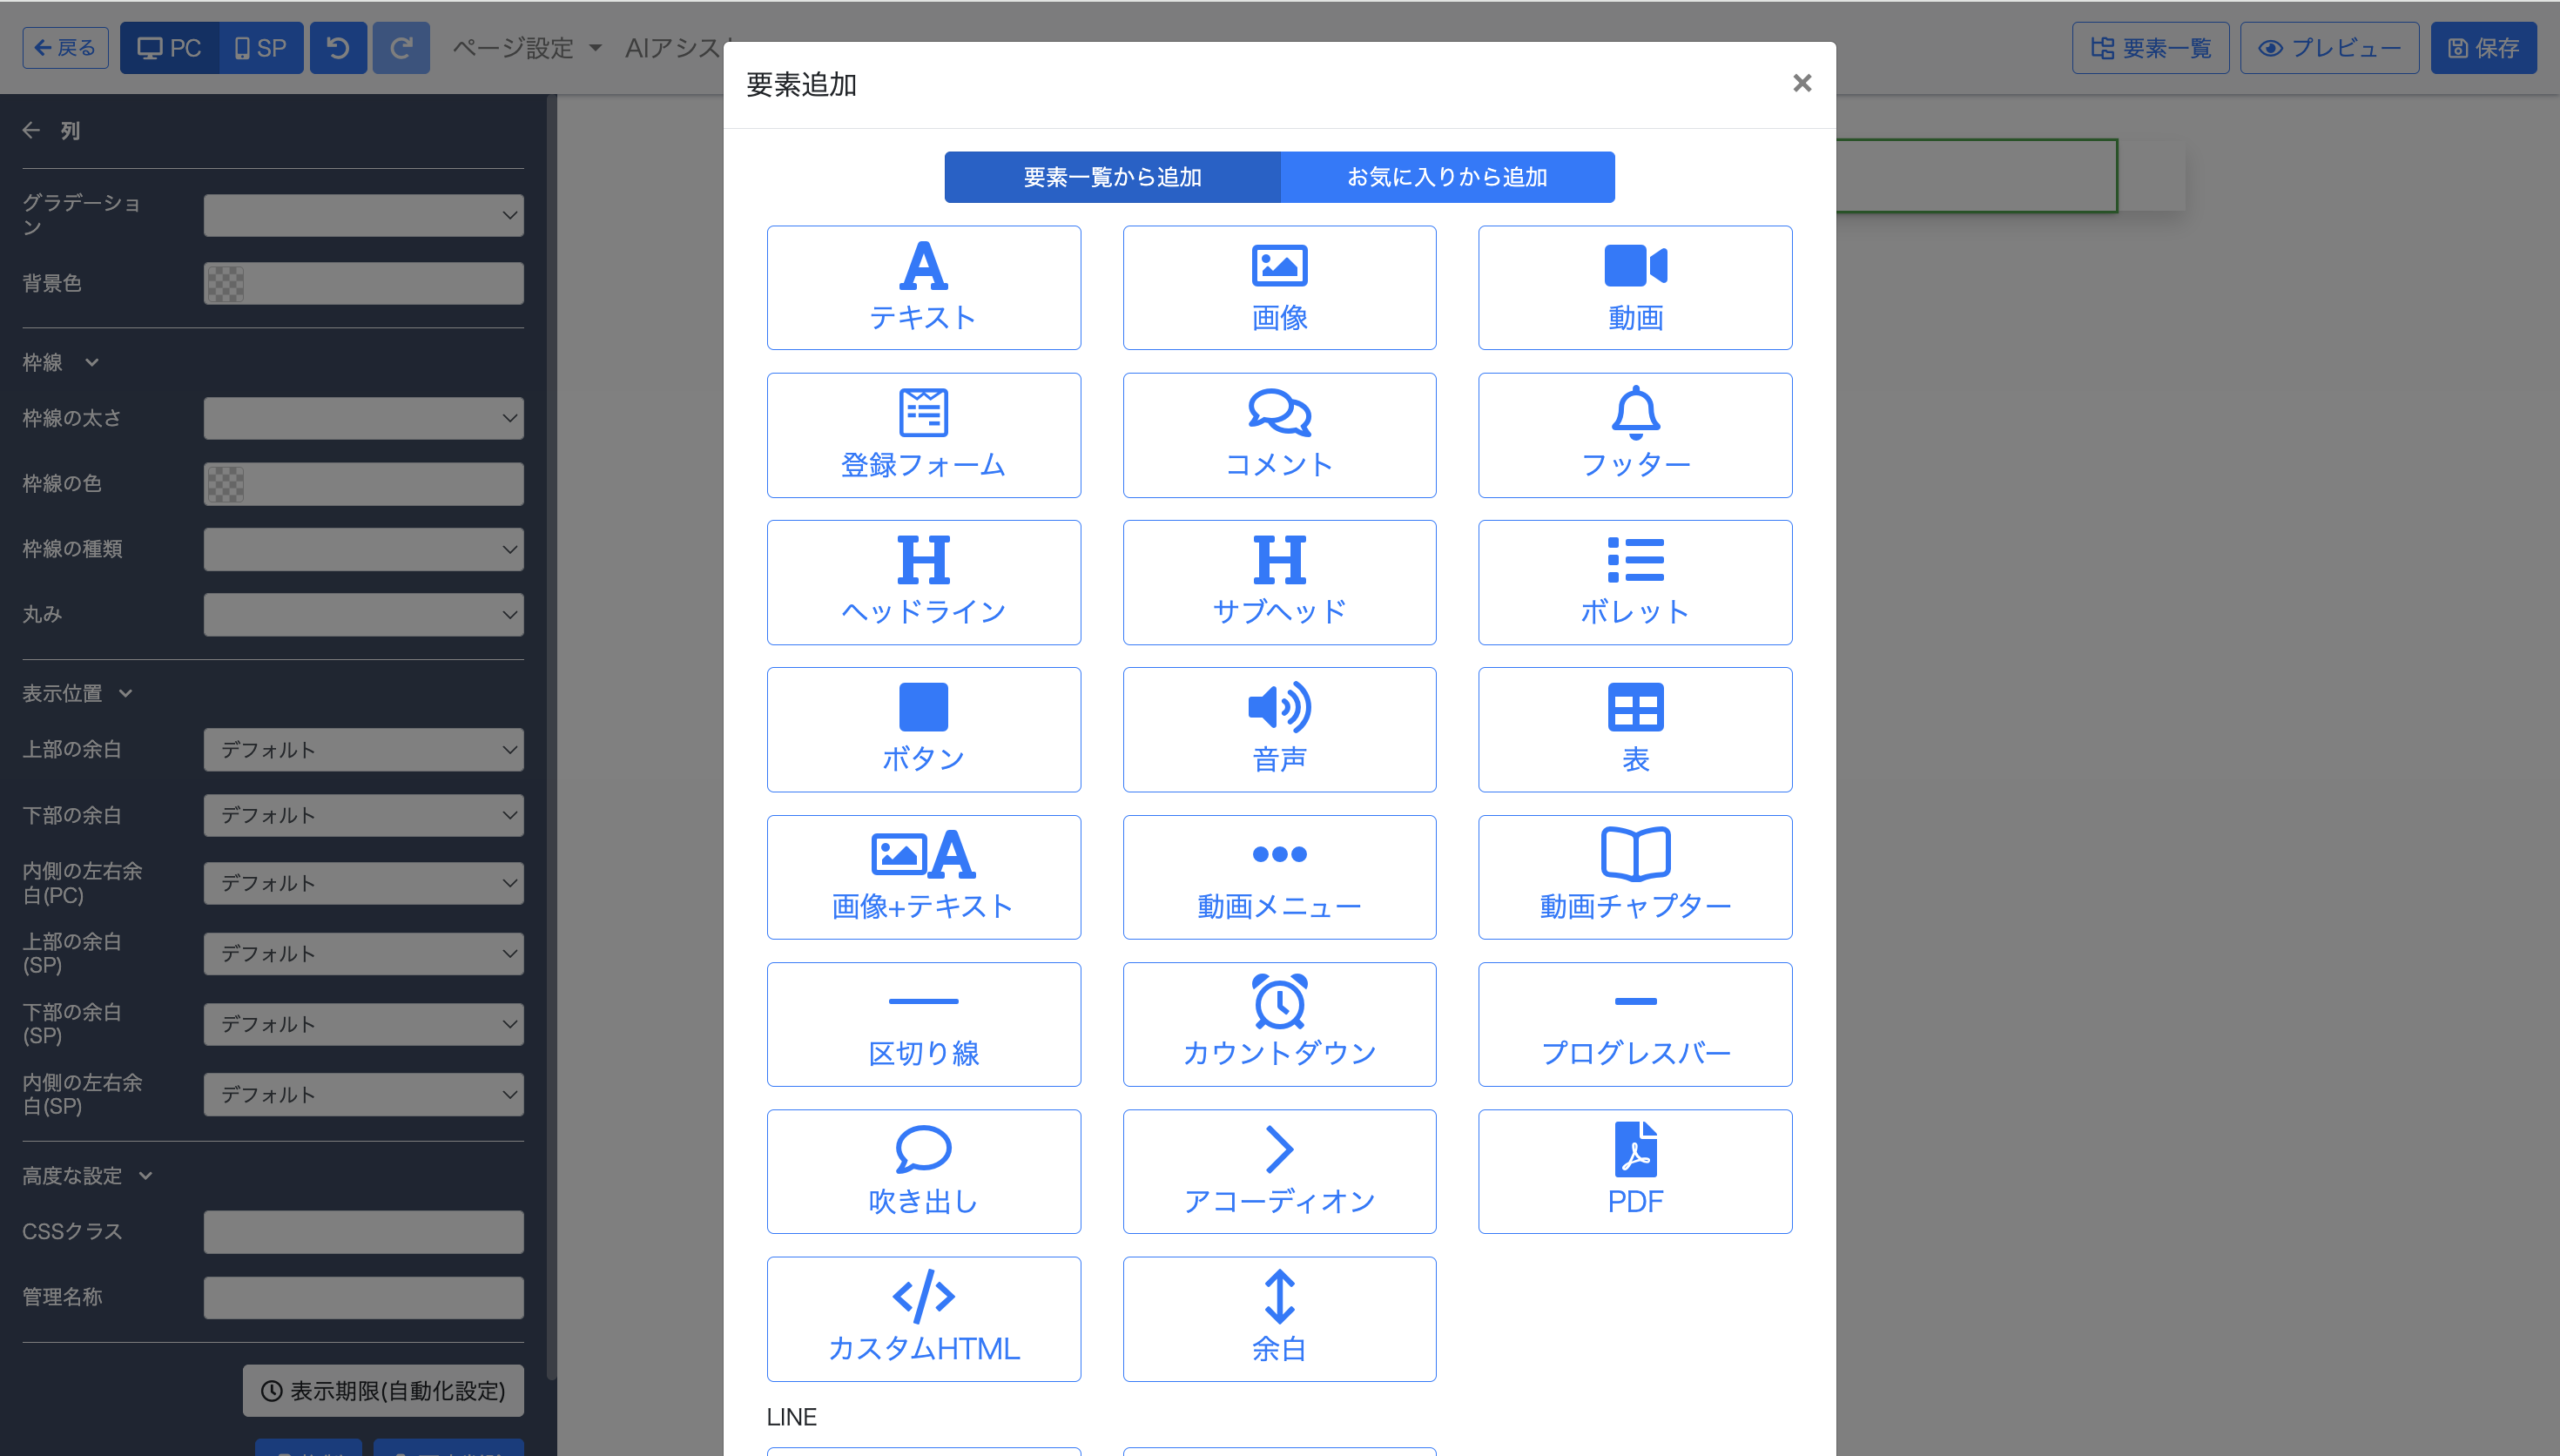Select the 要素一覧から追加 tab
The image size is (2560, 1456).
[x=1111, y=177]
